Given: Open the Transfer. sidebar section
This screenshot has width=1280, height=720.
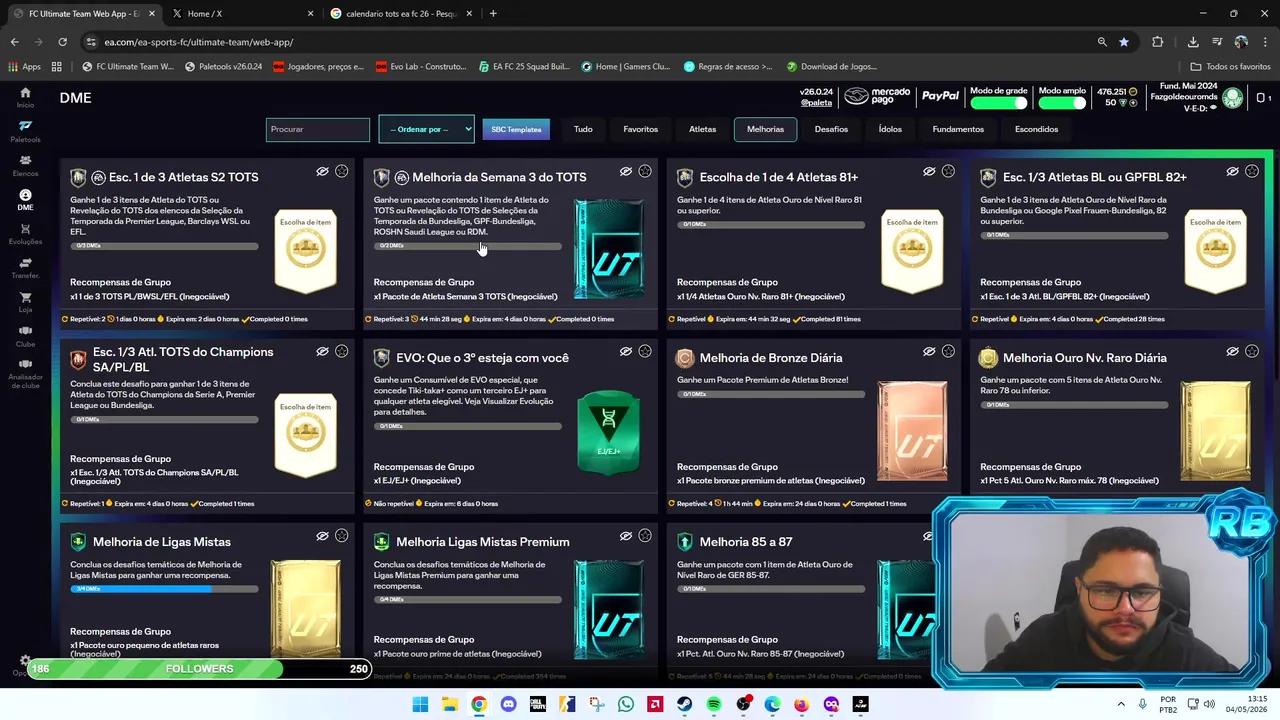Looking at the screenshot, I should pyautogui.click(x=25, y=268).
